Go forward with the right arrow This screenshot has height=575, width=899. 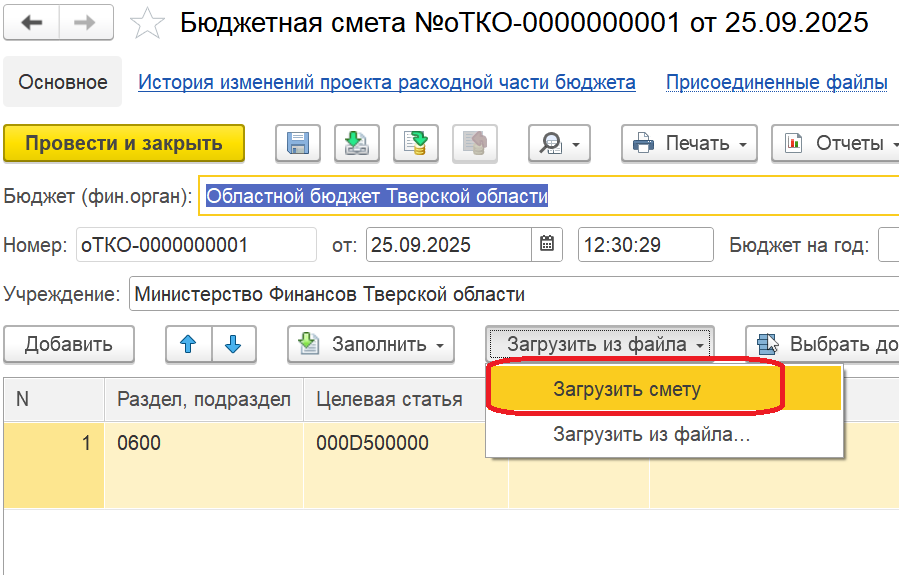coord(85,23)
